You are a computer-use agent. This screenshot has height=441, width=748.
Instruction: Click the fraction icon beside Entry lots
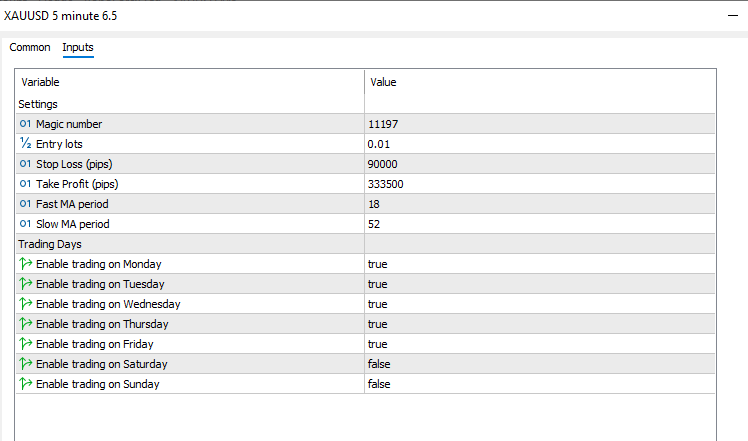click(25, 144)
